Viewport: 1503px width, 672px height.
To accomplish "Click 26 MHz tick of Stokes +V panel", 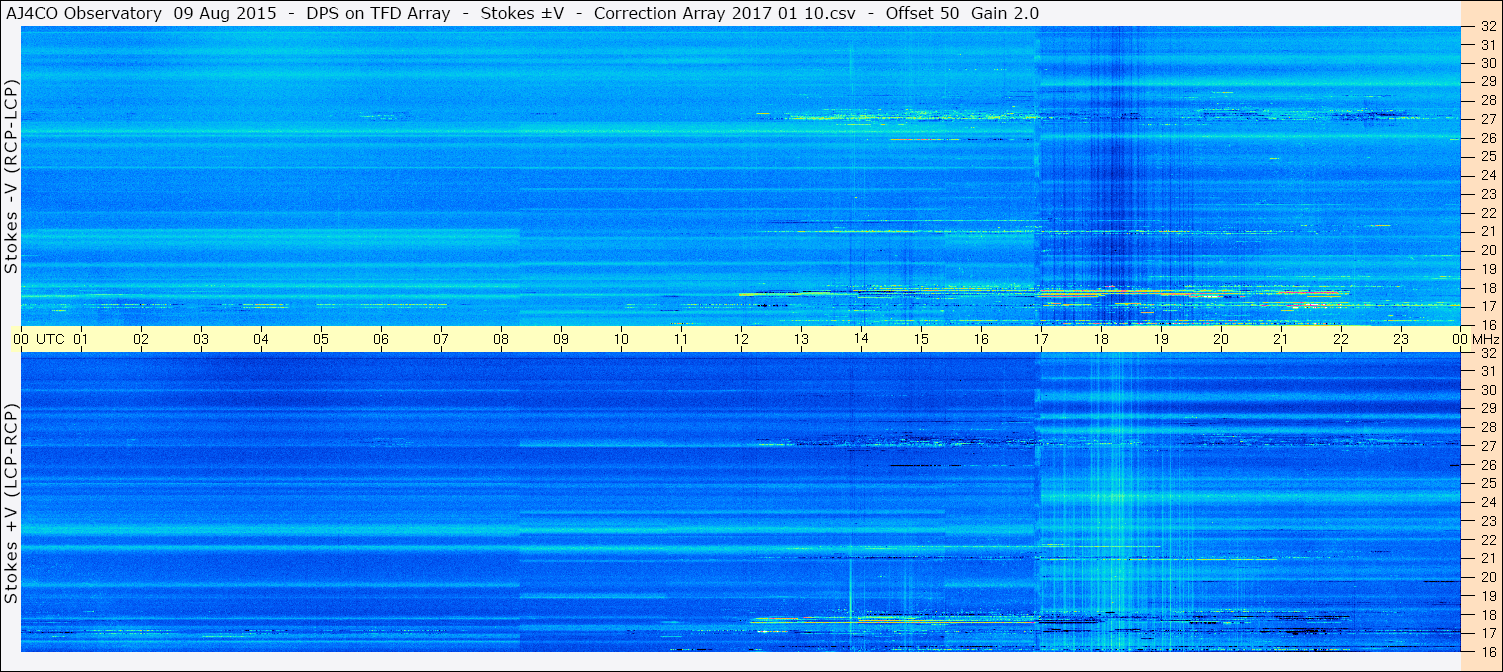I will coord(1487,465).
